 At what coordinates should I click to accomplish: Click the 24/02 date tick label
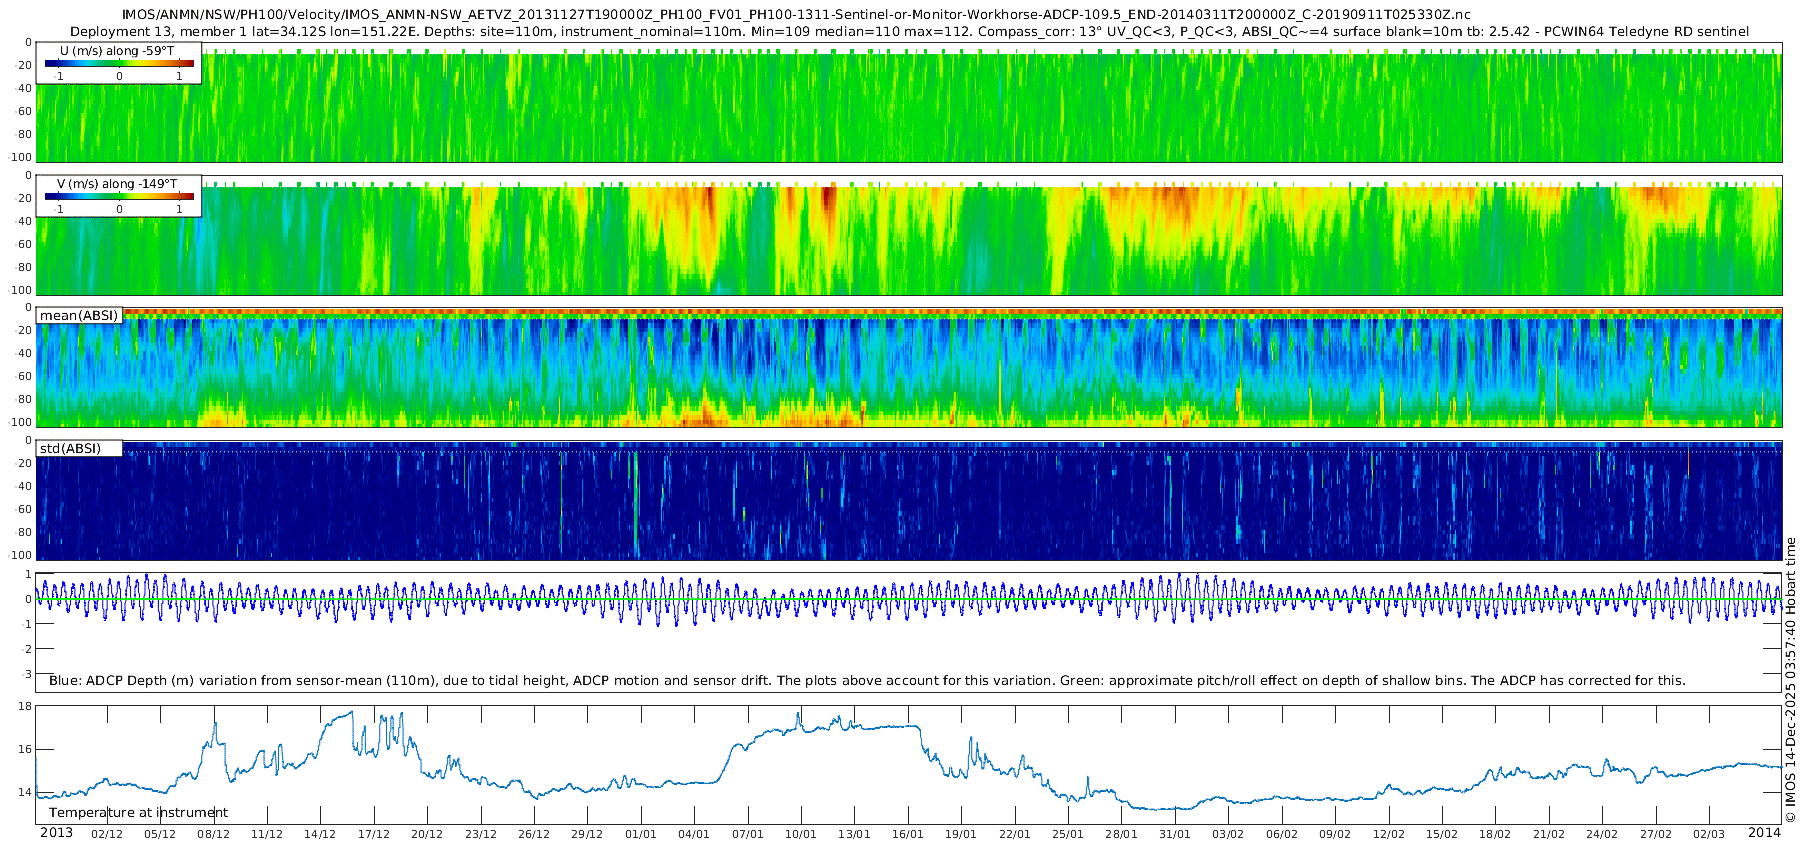[x=1601, y=834]
